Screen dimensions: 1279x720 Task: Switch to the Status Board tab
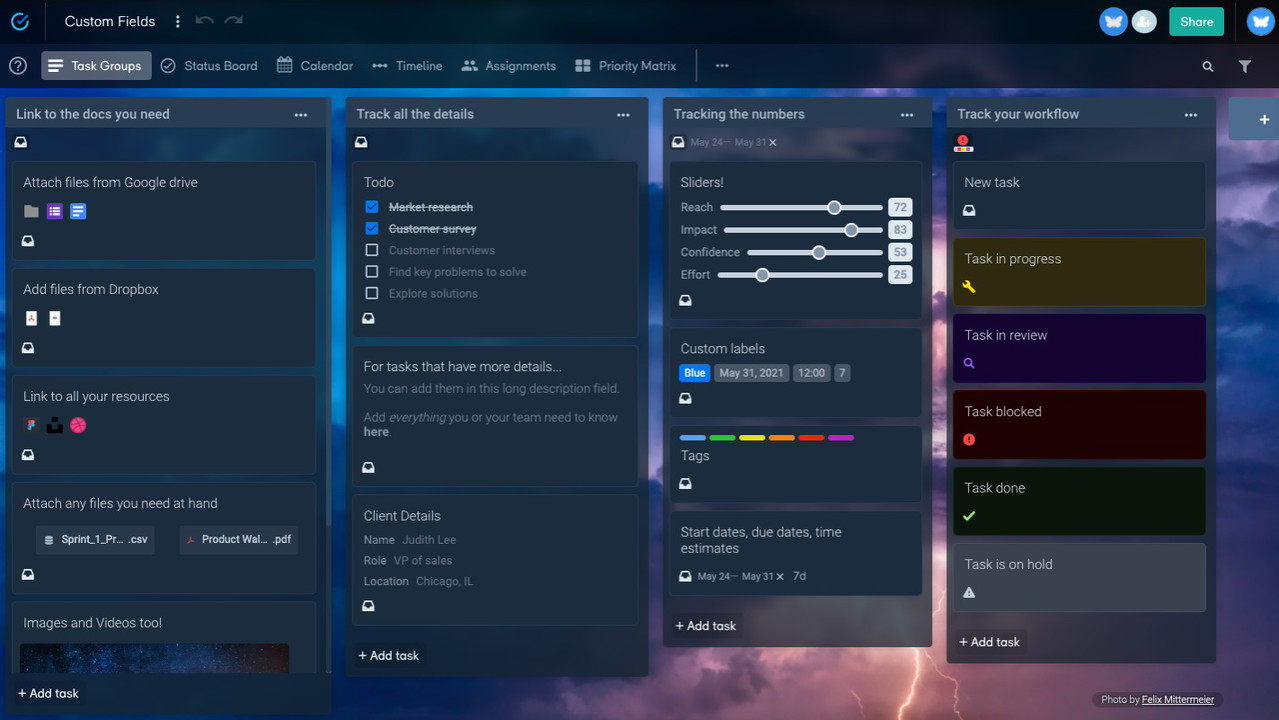209,66
